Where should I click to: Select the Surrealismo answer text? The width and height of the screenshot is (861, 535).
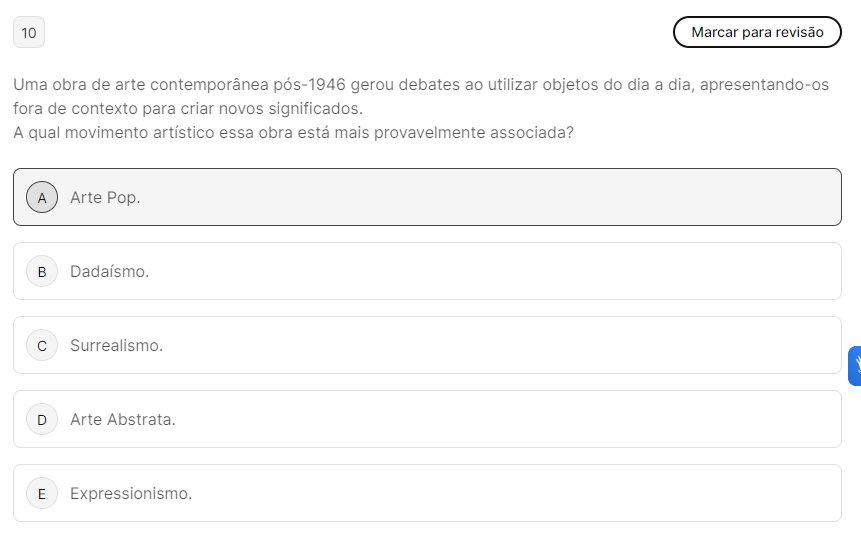tap(116, 346)
